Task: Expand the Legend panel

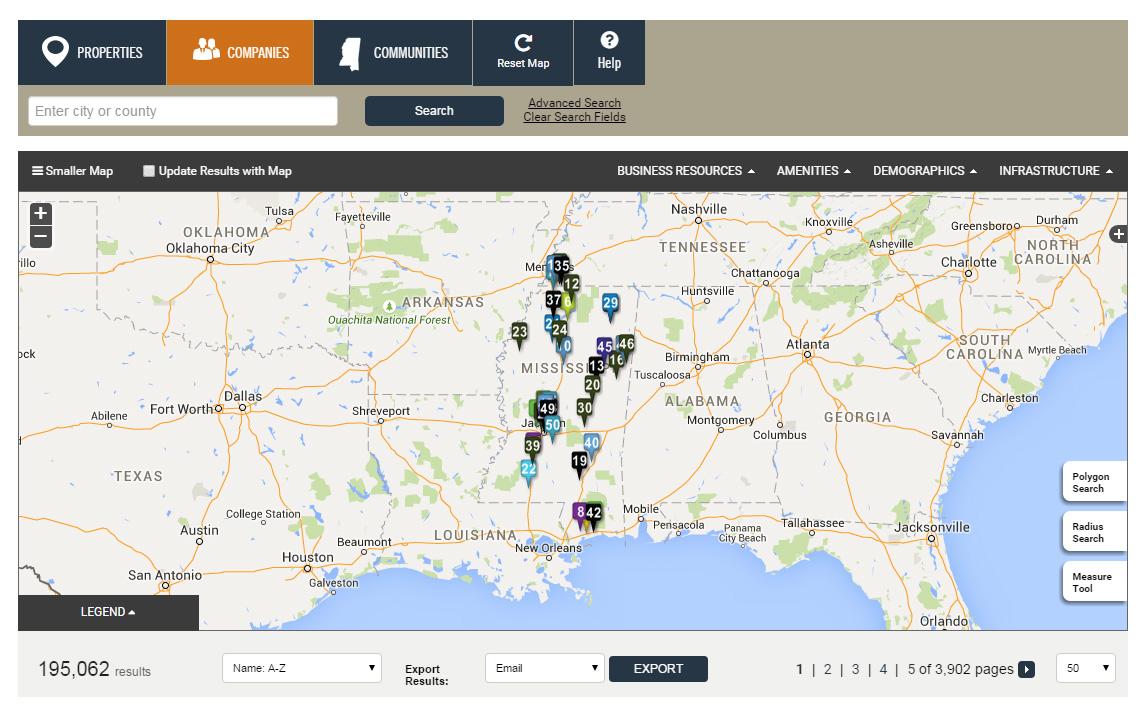Action: coord(108,612)
